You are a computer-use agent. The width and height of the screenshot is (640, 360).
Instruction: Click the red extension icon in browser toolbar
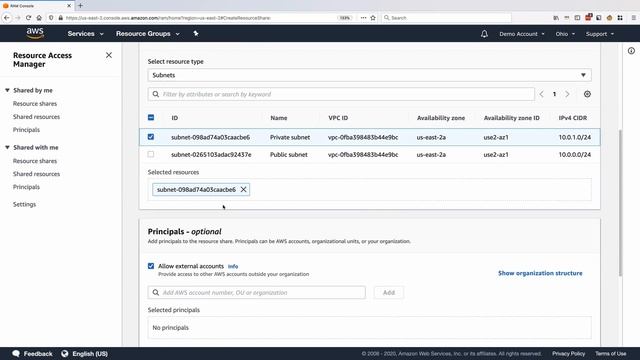click(x=588, y=17)
